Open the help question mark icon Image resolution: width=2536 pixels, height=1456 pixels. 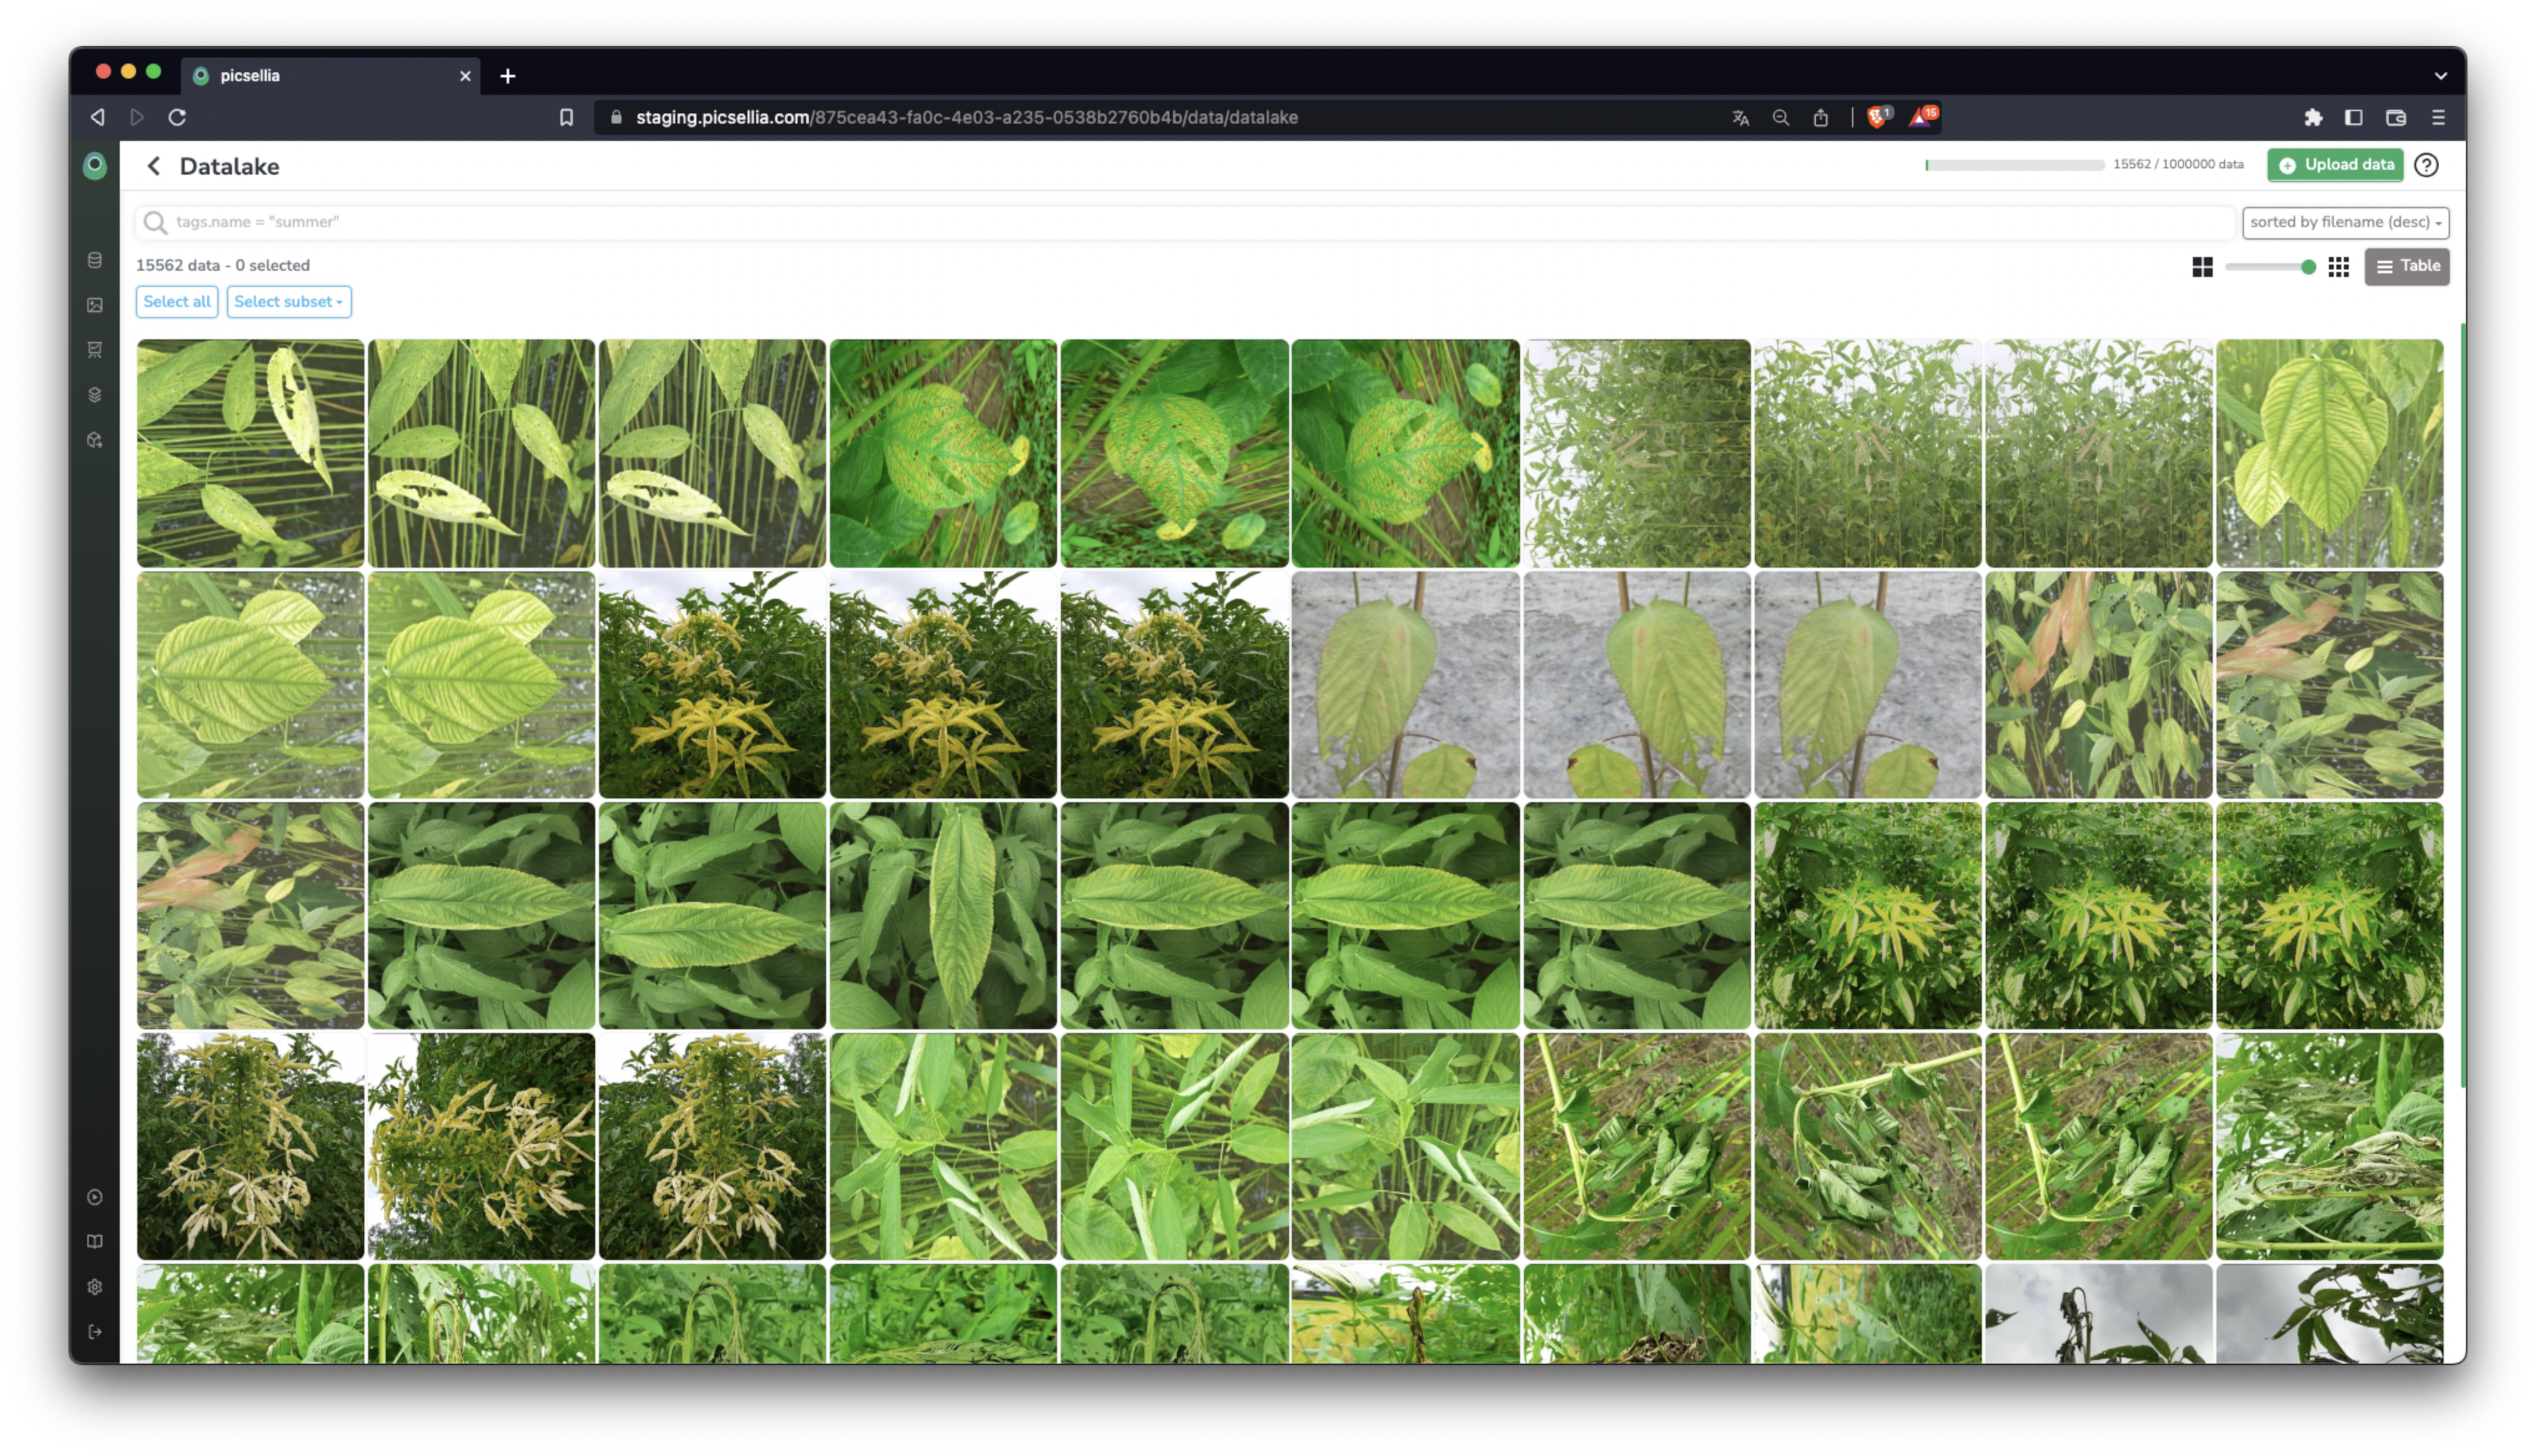pos(2426,165)
